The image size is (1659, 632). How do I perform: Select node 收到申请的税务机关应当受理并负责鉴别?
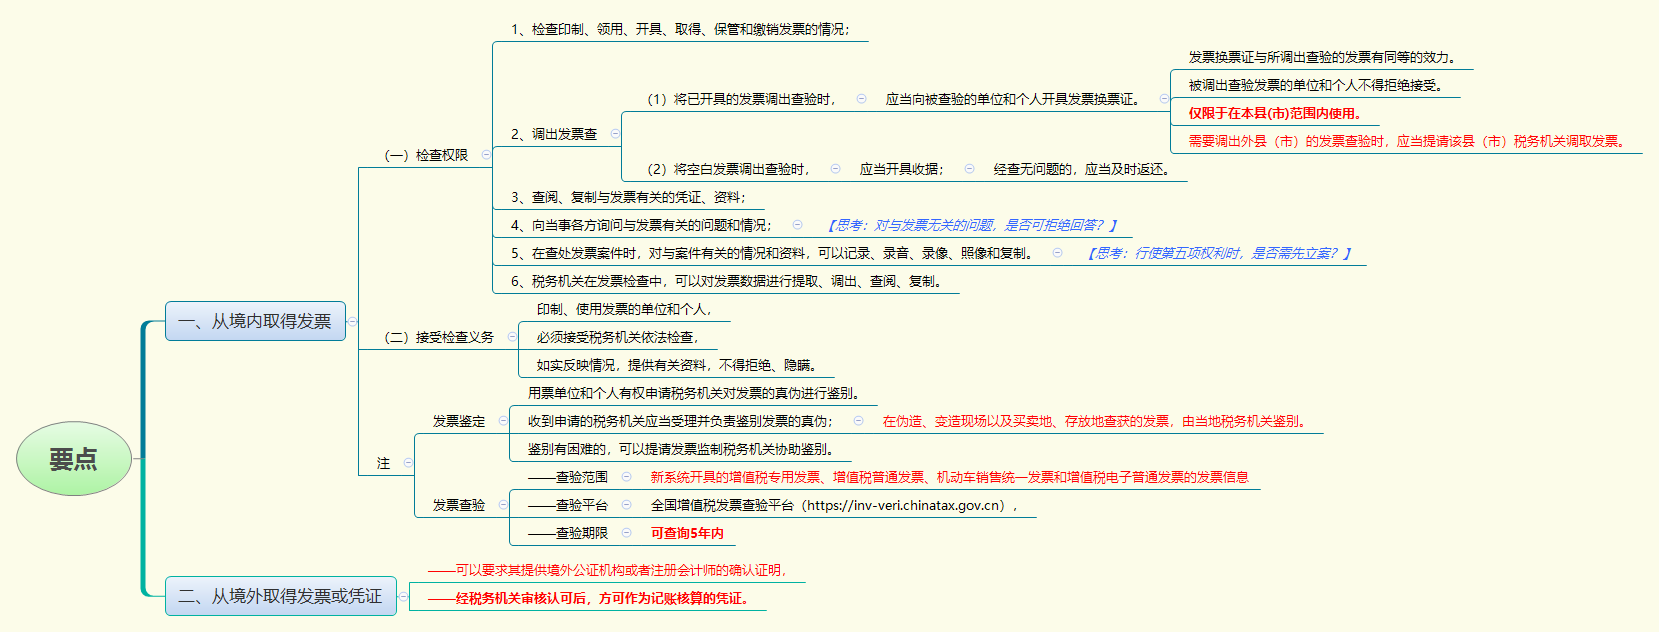pyautogui.click(x=681, y=421)
